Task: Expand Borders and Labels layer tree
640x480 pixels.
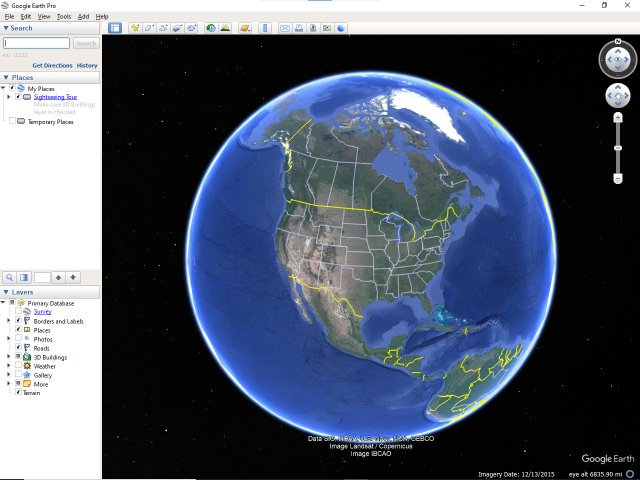Action: 9,321
